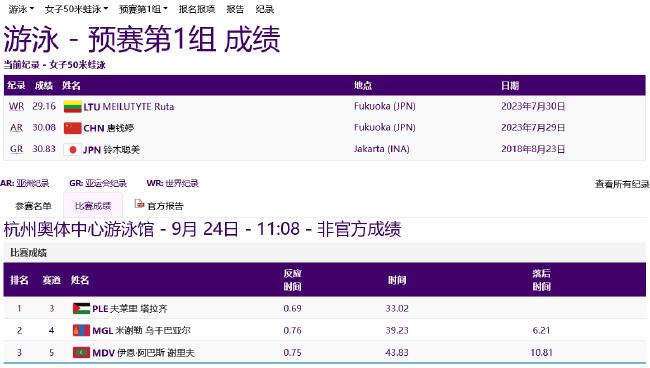Screen dimensions: 650x368
Task: Click the world record time 29.16
Action: (x=44, y=106)
